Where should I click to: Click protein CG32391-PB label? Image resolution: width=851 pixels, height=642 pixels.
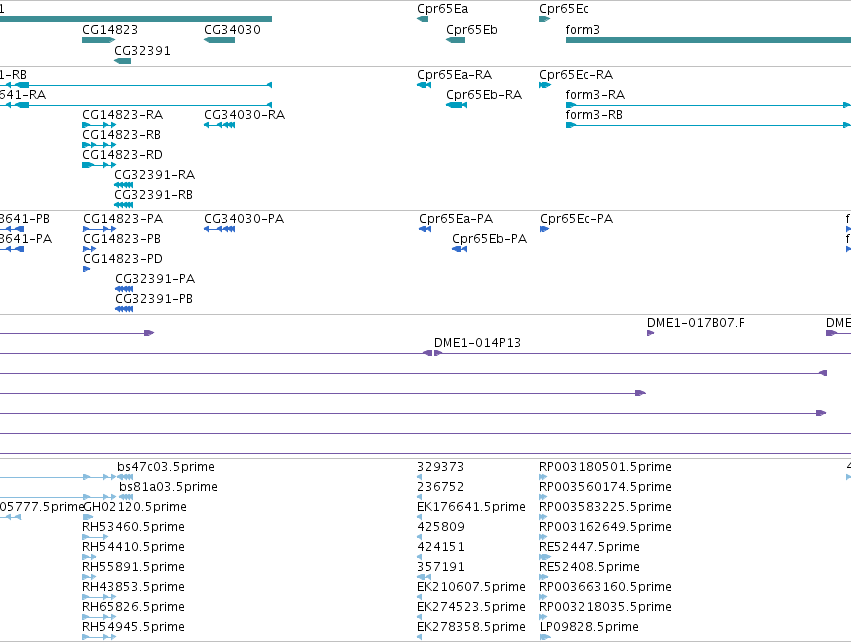tap(154, 299)
